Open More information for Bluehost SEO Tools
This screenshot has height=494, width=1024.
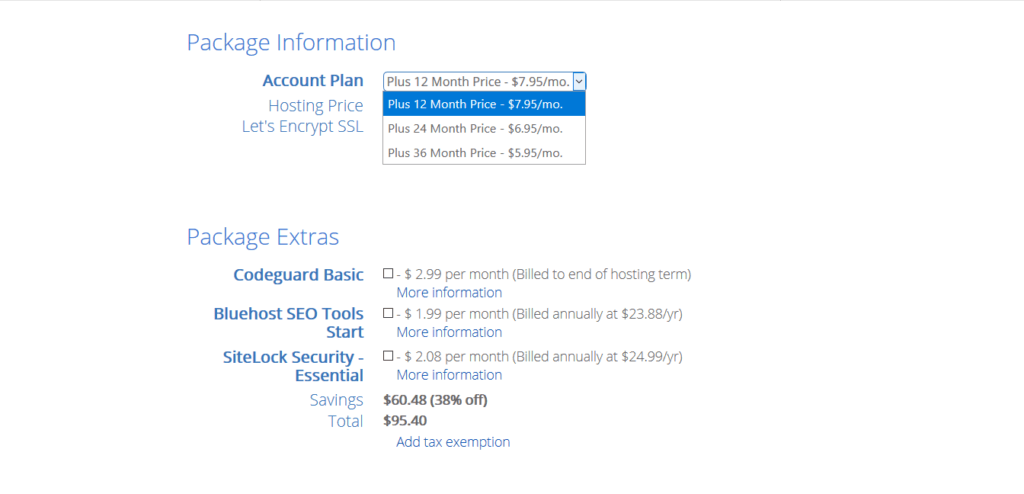tap(449, 332)
